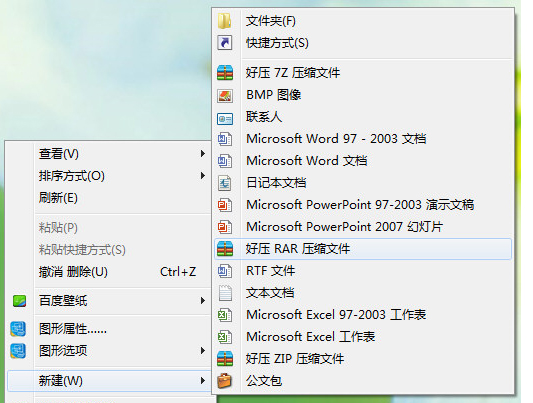The width and height of the screenshot is (533, 403).
Task: Create a new 快捷方式(S)
Action: pyautogui.click(x=363, y=43)
